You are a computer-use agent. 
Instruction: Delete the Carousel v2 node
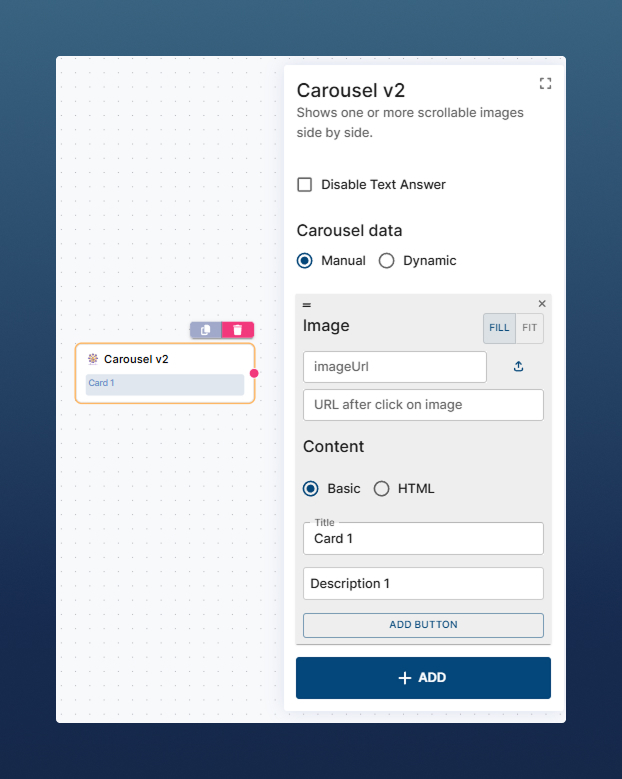tap(238, 330)
